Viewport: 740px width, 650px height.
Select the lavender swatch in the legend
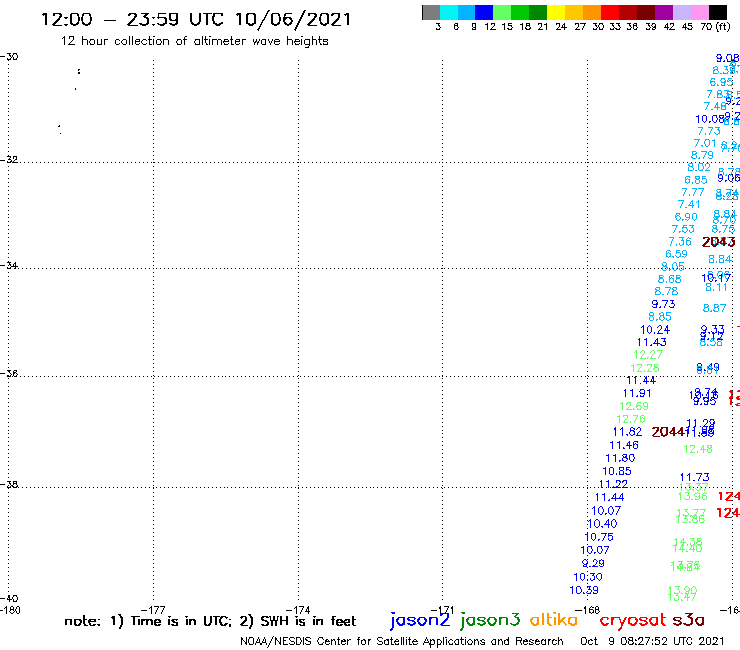tap(681, 12)
